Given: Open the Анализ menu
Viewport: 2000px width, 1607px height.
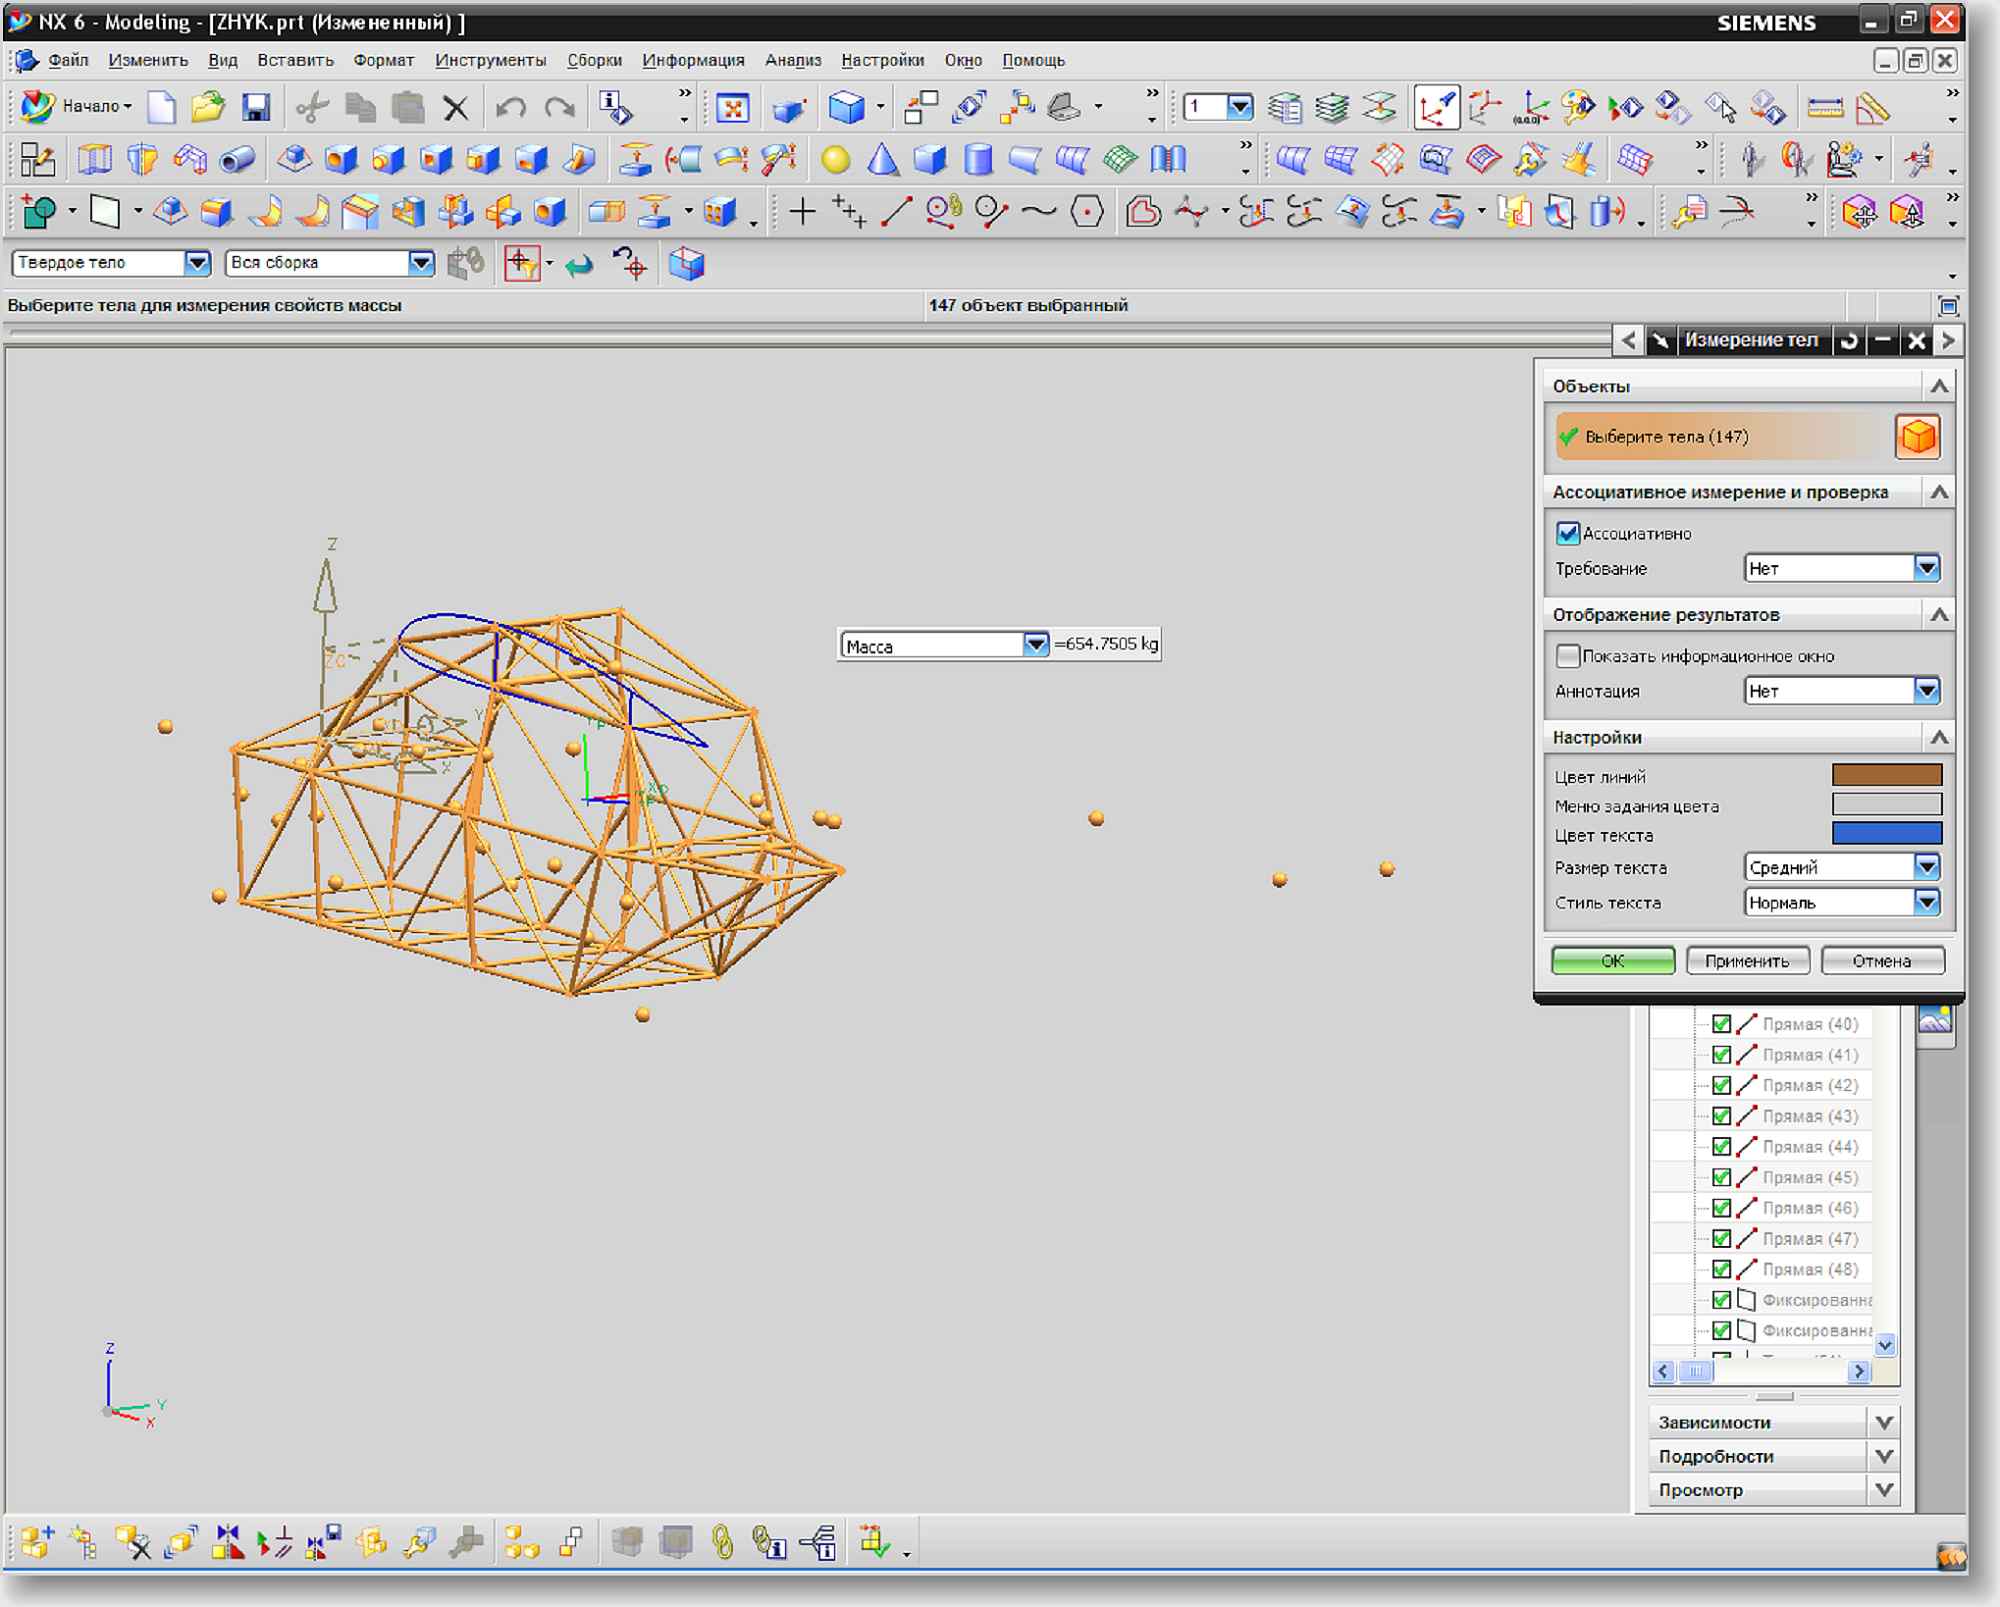Looking at the screenshot, I should pyautogui.click(x=793, y=60).
